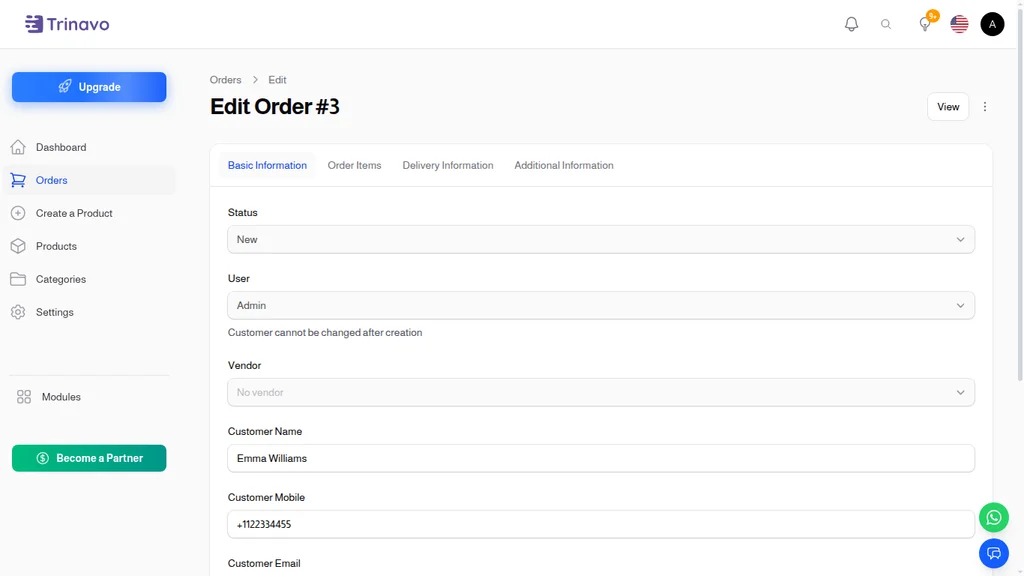The height and width of the screenshot is (576, 1024).
Task: Click the Settings gear icon
Action: [18, 312]
